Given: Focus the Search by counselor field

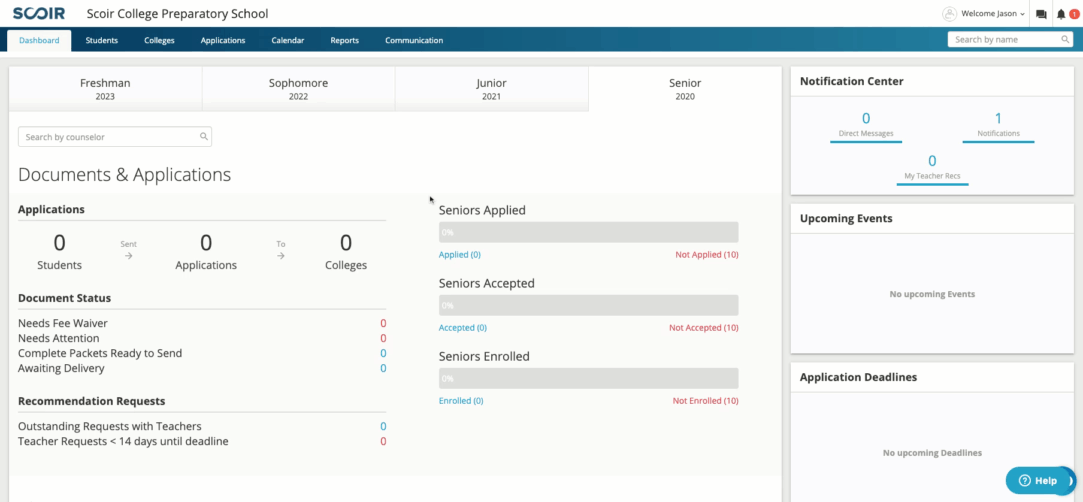Looking at the screenshot, I should [115, 137].
